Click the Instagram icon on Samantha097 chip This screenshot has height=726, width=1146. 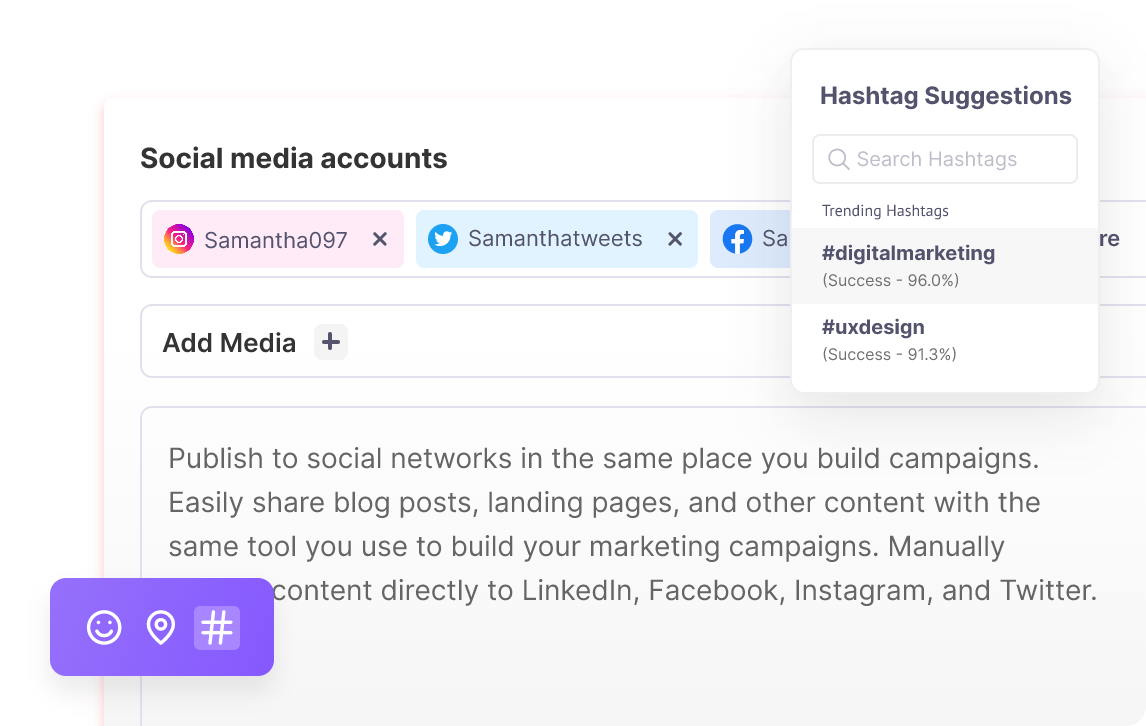178,239
